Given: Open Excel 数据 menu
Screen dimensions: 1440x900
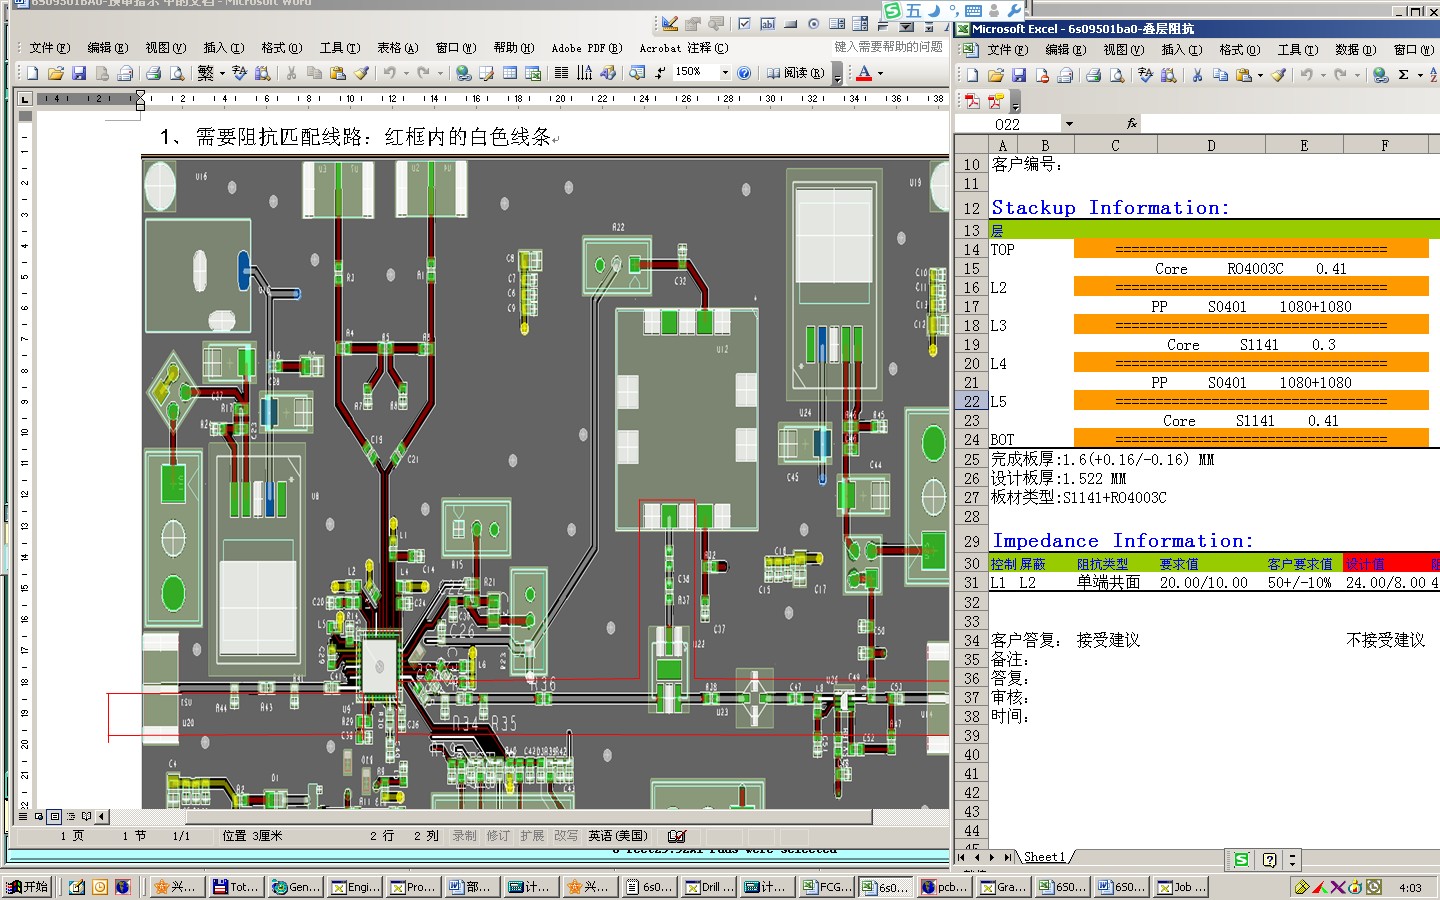Looking at the screenshot, I should click(1355, 49).
